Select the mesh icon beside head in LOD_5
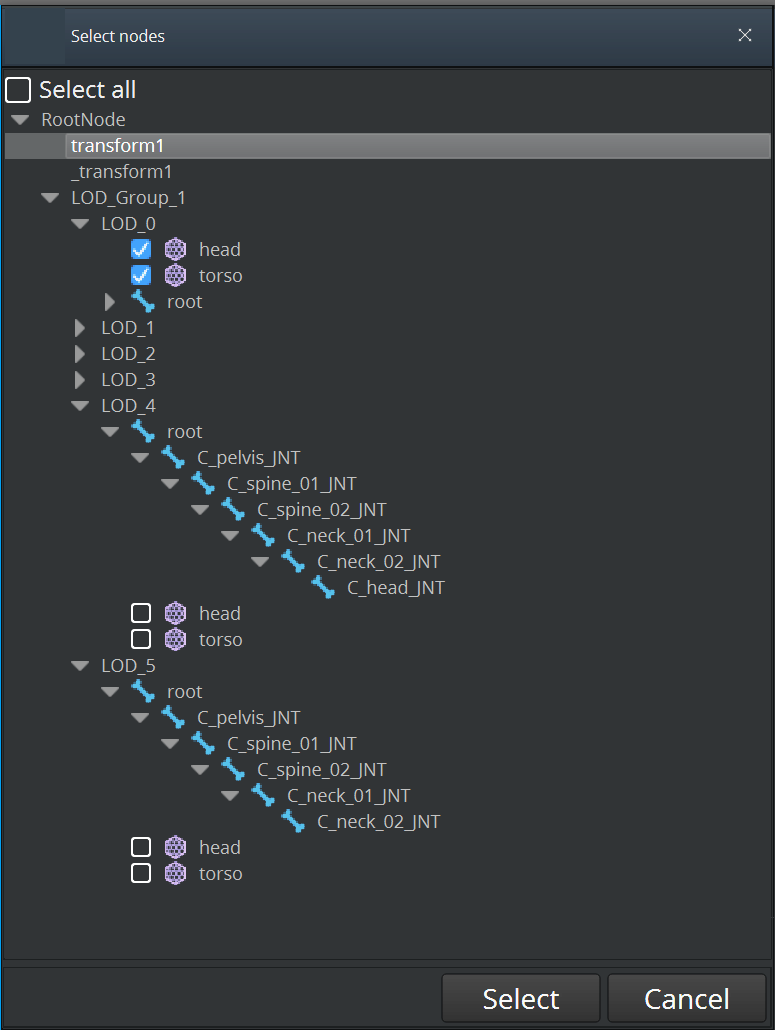Viewport: 775px width, 1030px height. tap(175, 847)
